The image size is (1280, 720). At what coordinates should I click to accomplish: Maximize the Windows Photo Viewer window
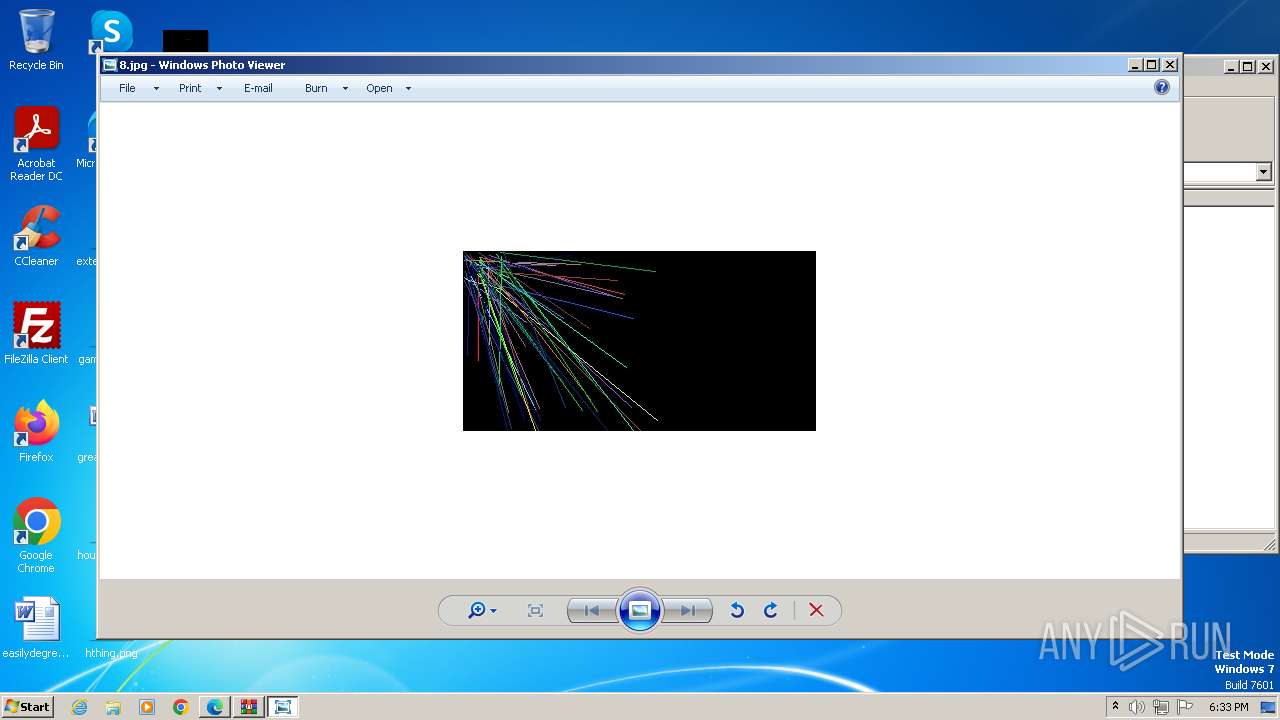coord(1152,65)
